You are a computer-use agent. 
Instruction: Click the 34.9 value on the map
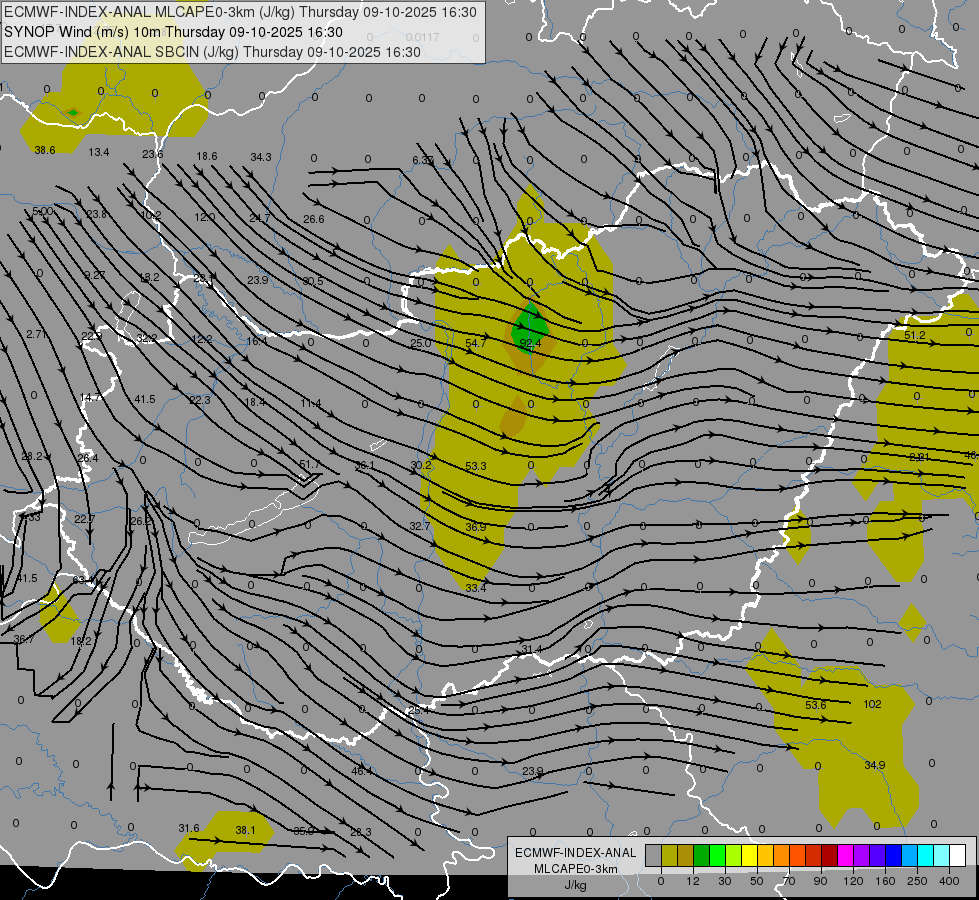click(875, 765)
